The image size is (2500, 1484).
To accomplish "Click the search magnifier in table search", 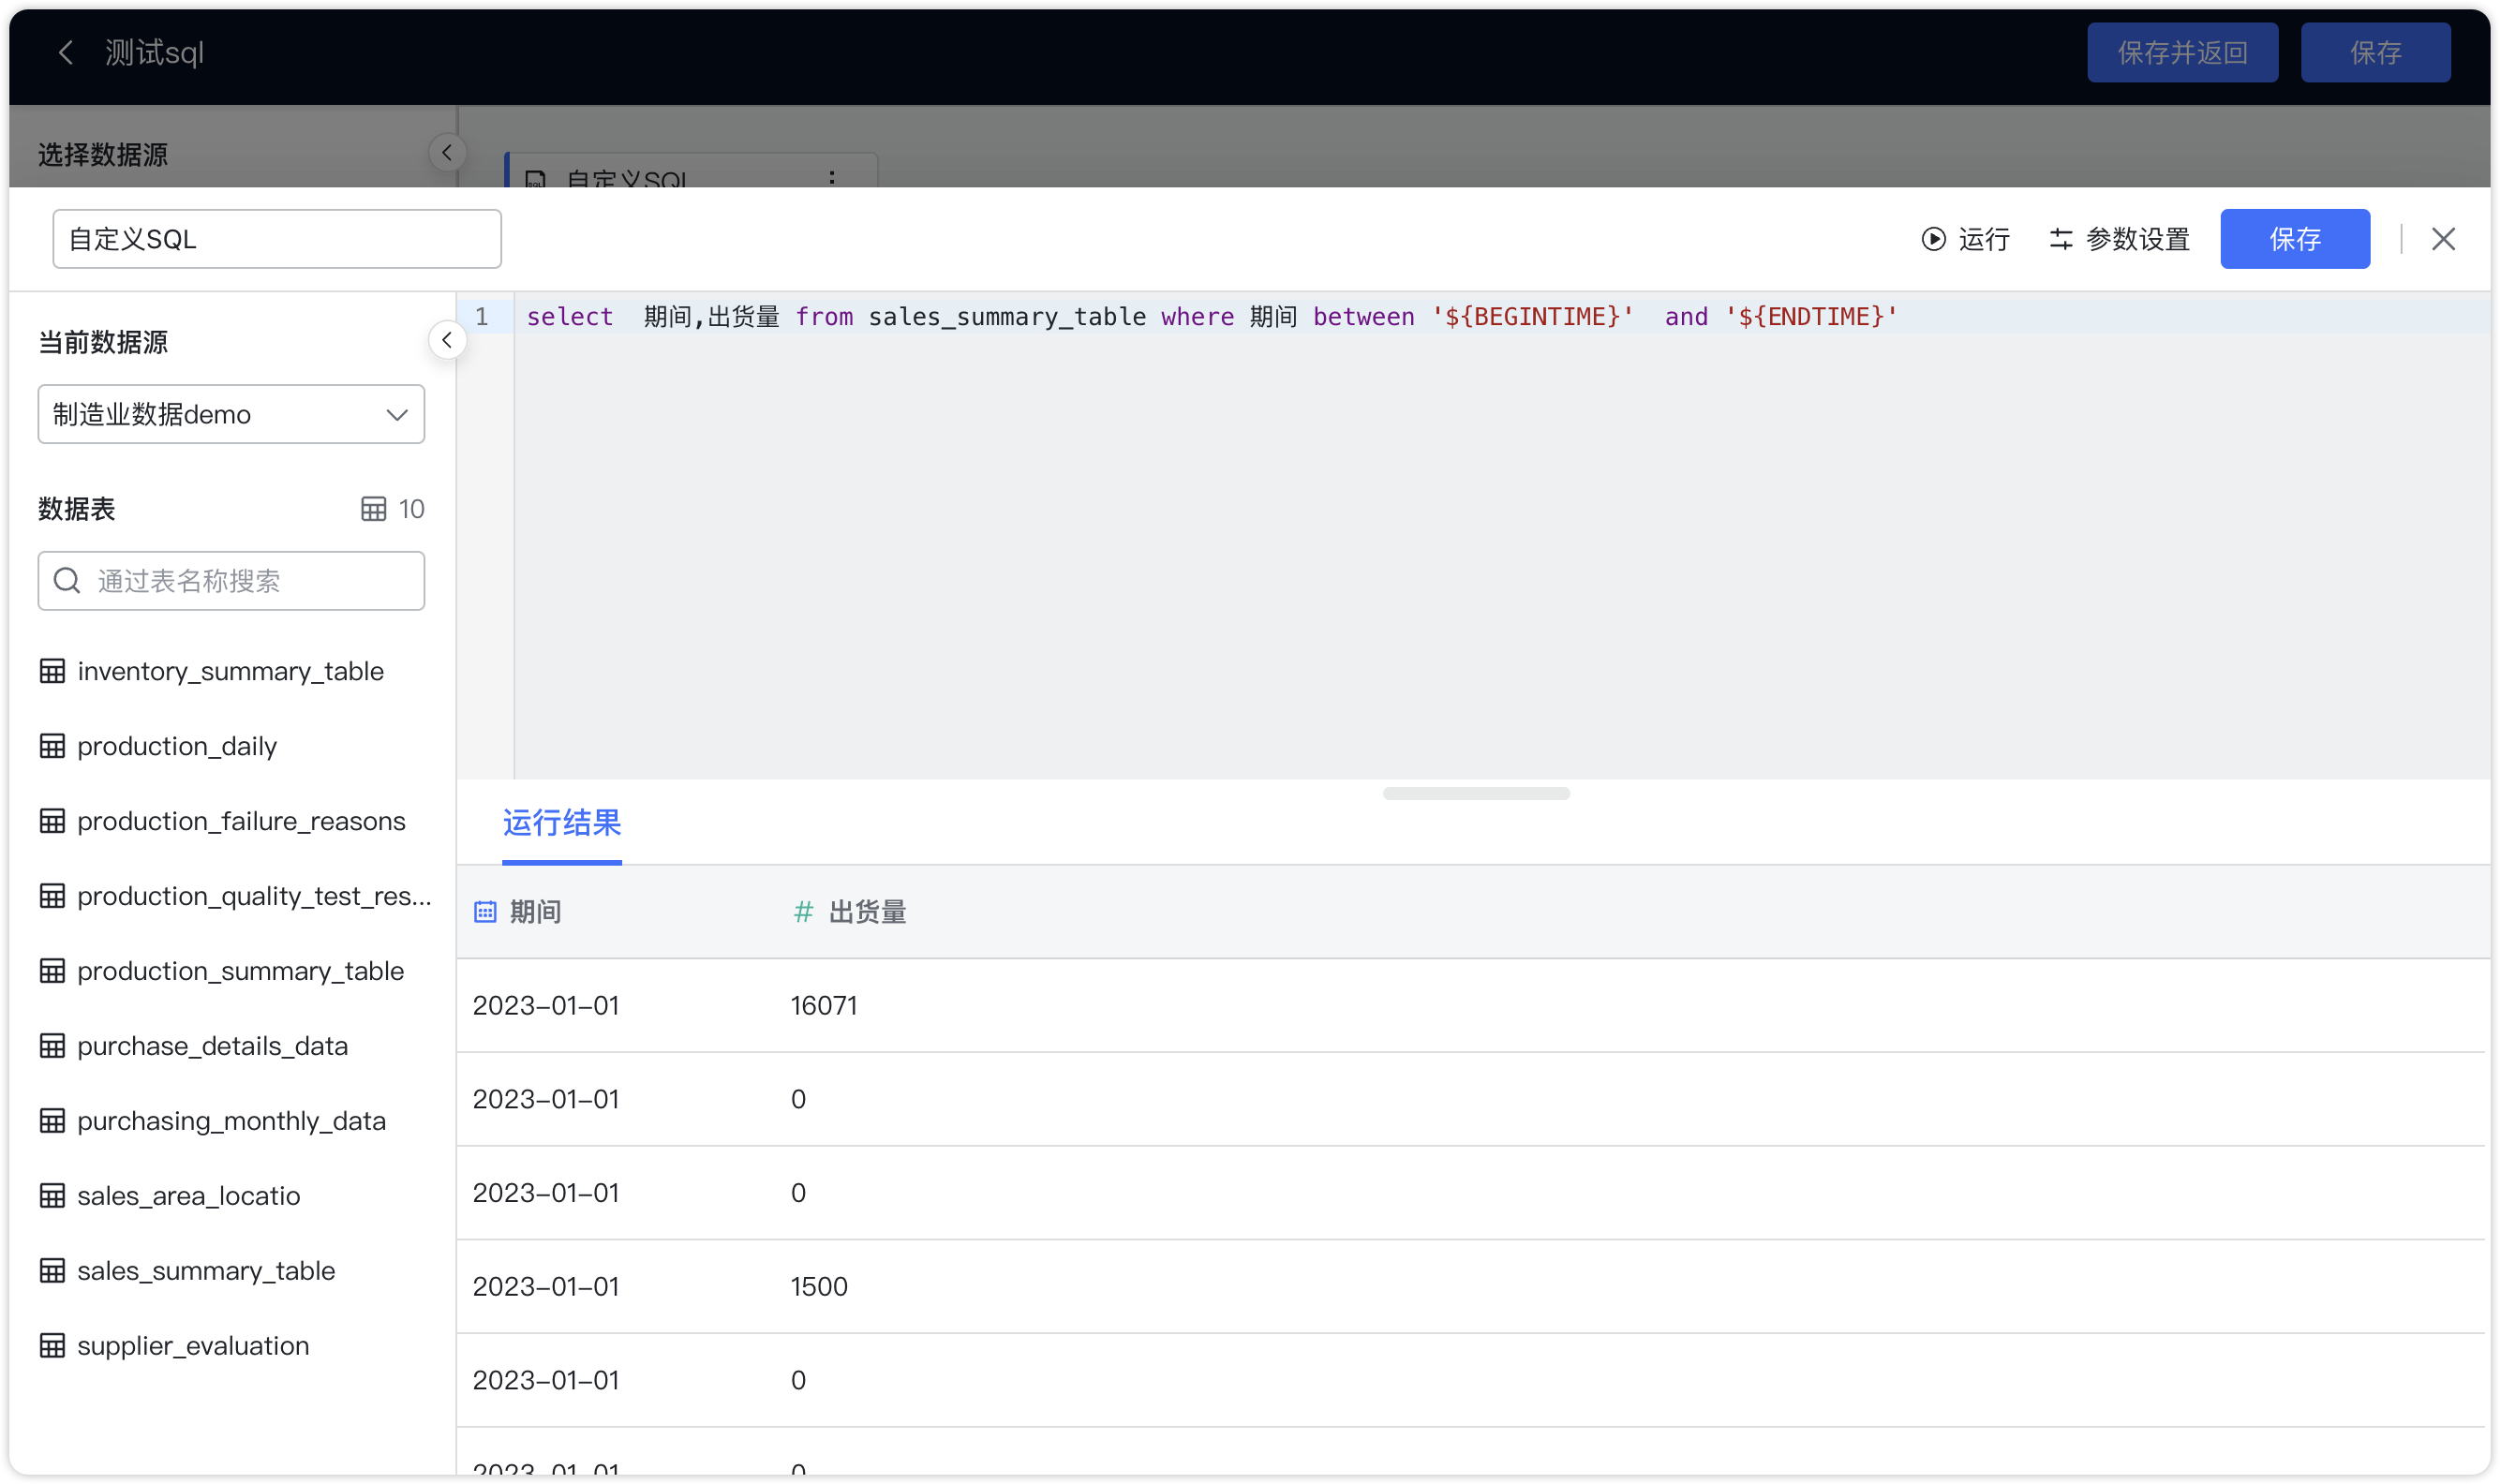I will click(x=66, y=580).
